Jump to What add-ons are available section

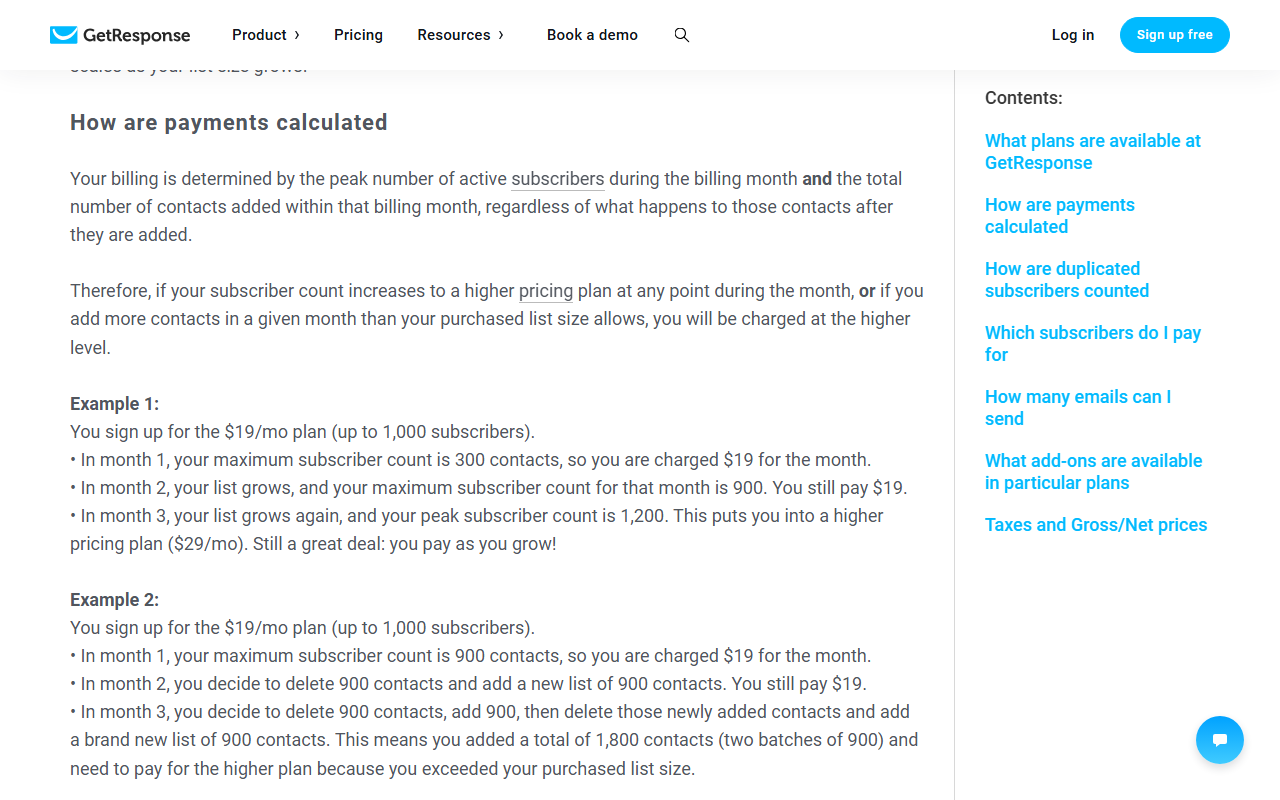1094,472
